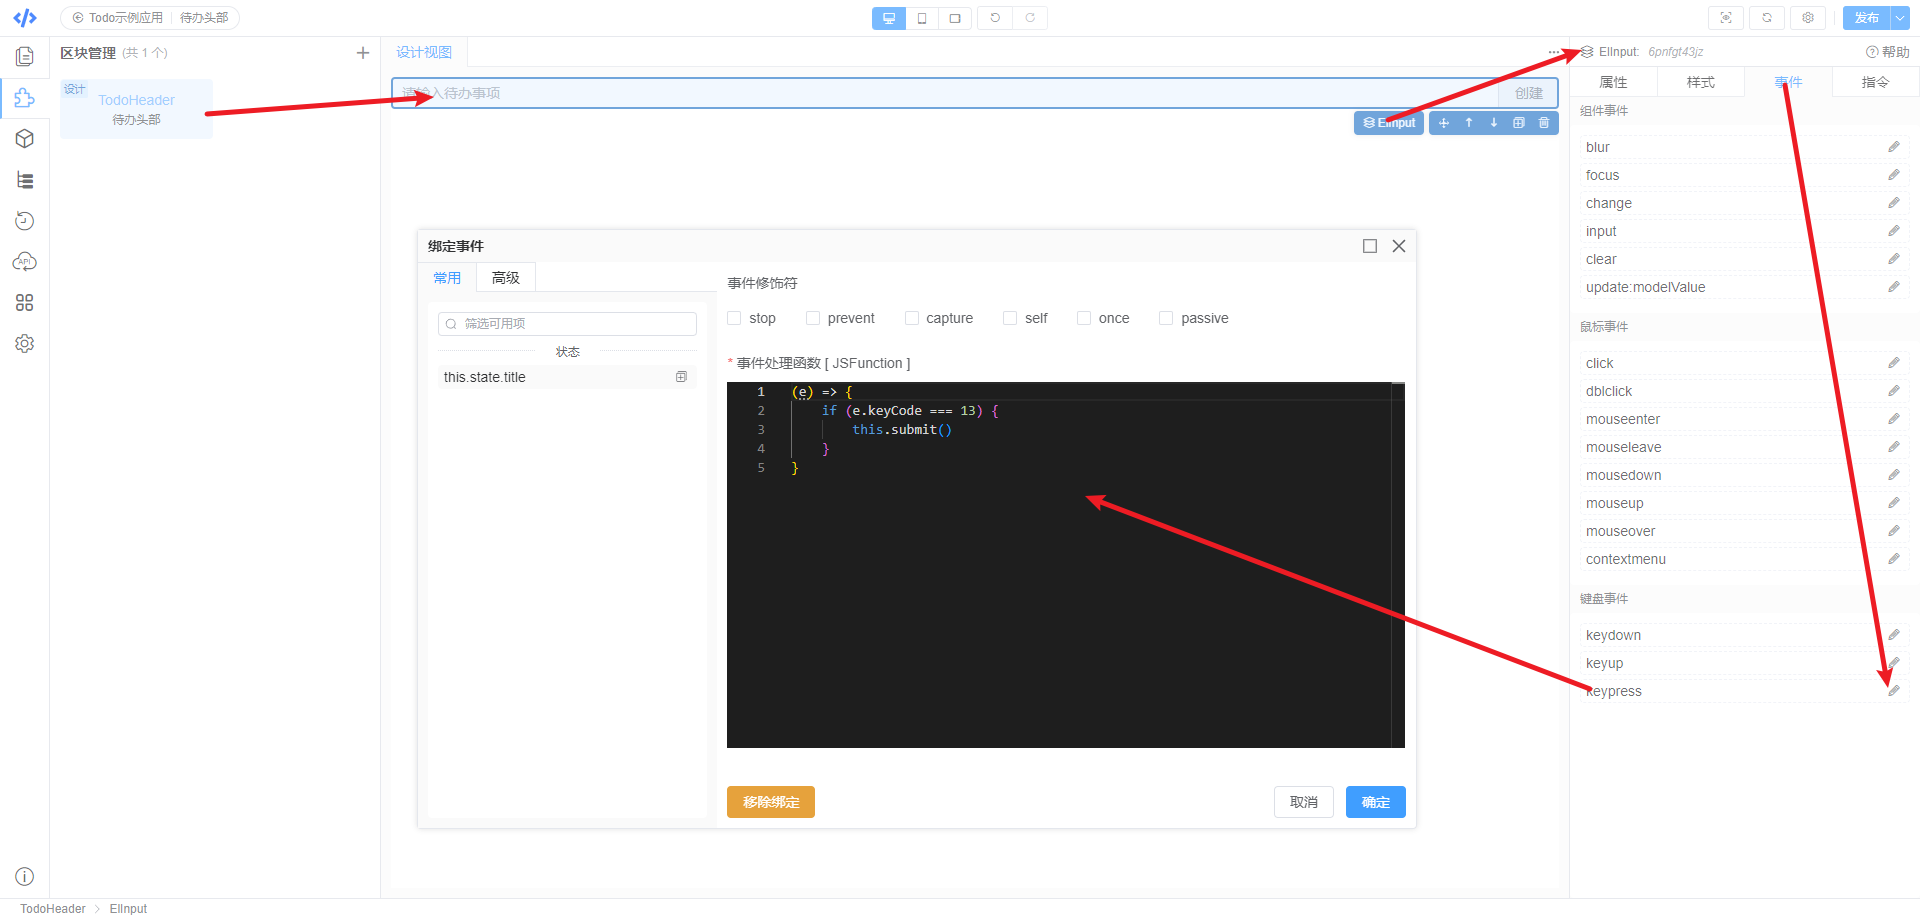Screen dimensions: 1920x919
Task: Select the 常用 tab in dialog
Action: pyautogui.click(x=447, y=278)
